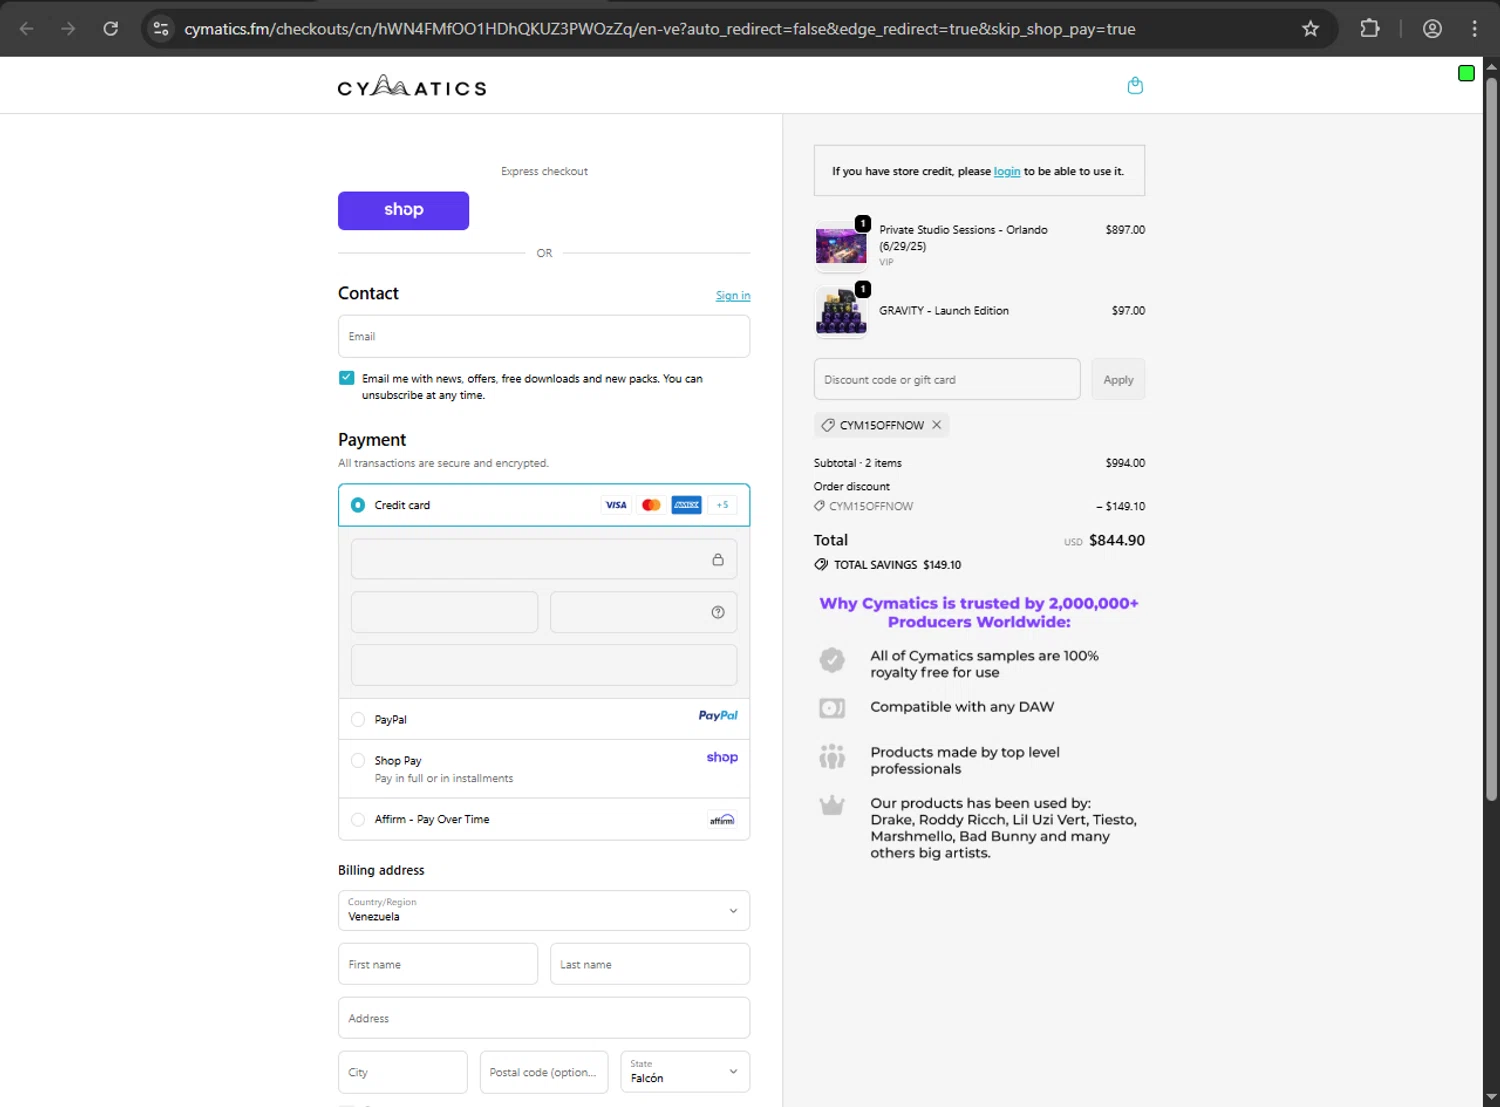This screenshot has width=1500, height=1107.
Task: Click the name on card field
Action: tap(544, 665)
